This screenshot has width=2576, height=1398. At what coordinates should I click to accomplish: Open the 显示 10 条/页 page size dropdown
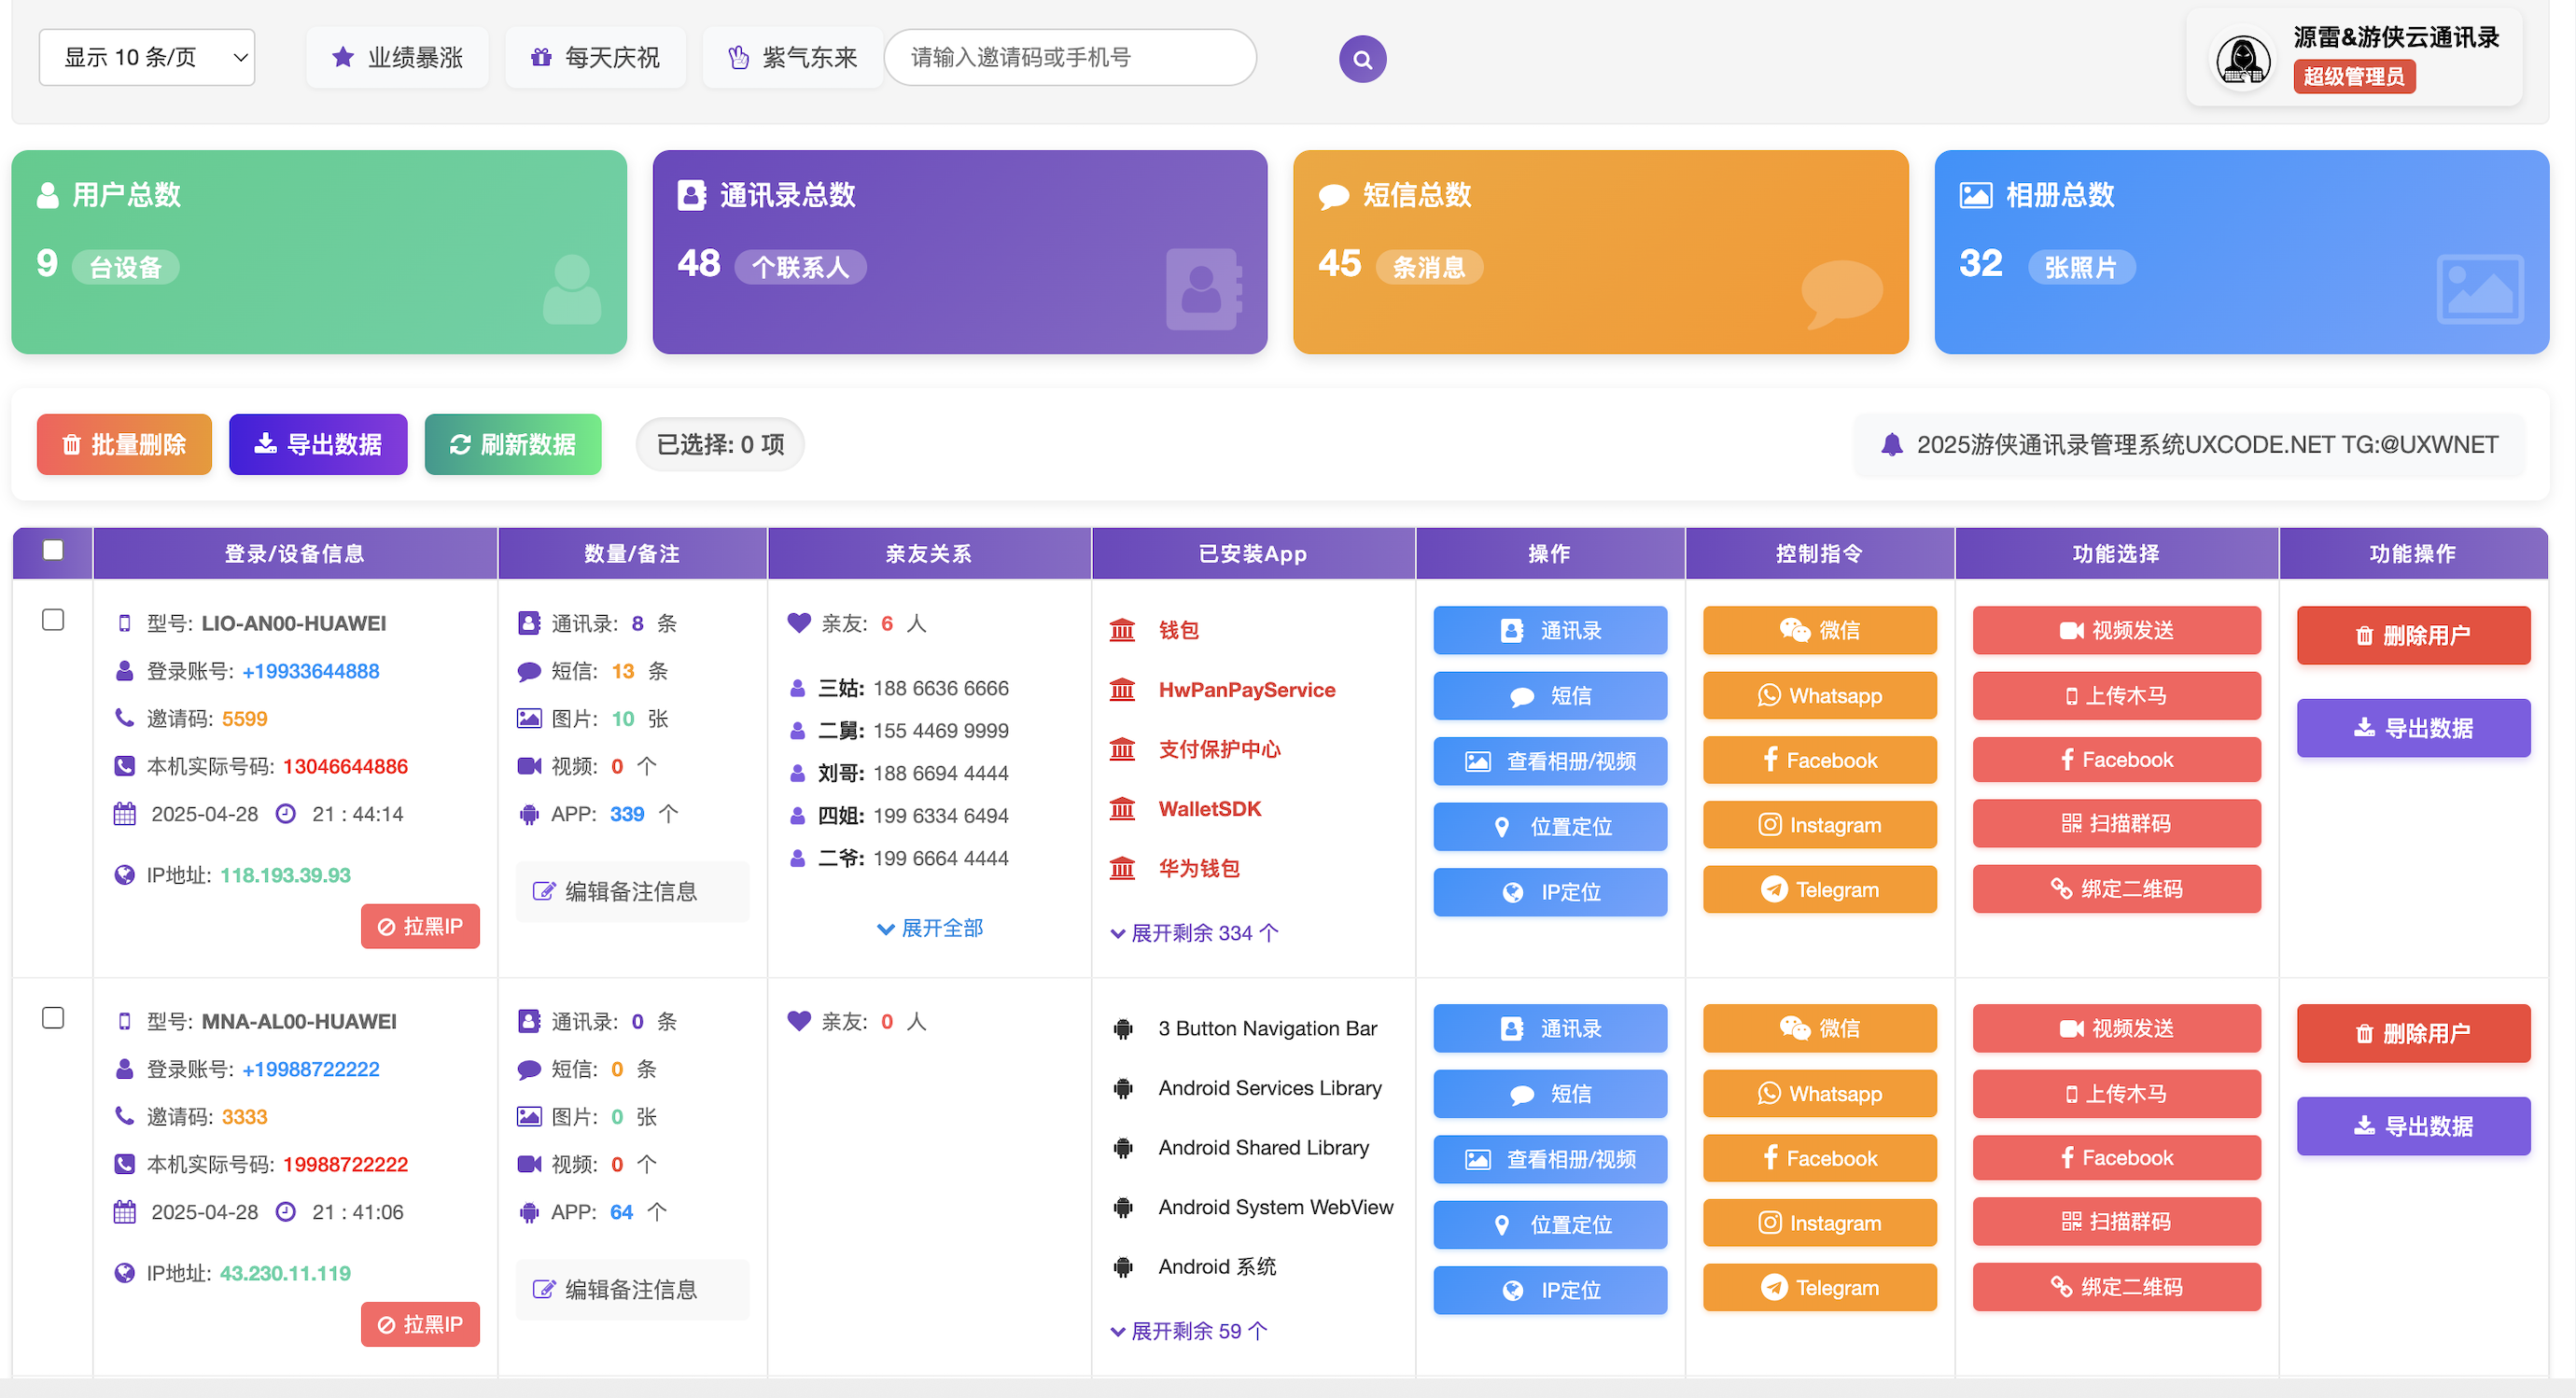point(147,57)
